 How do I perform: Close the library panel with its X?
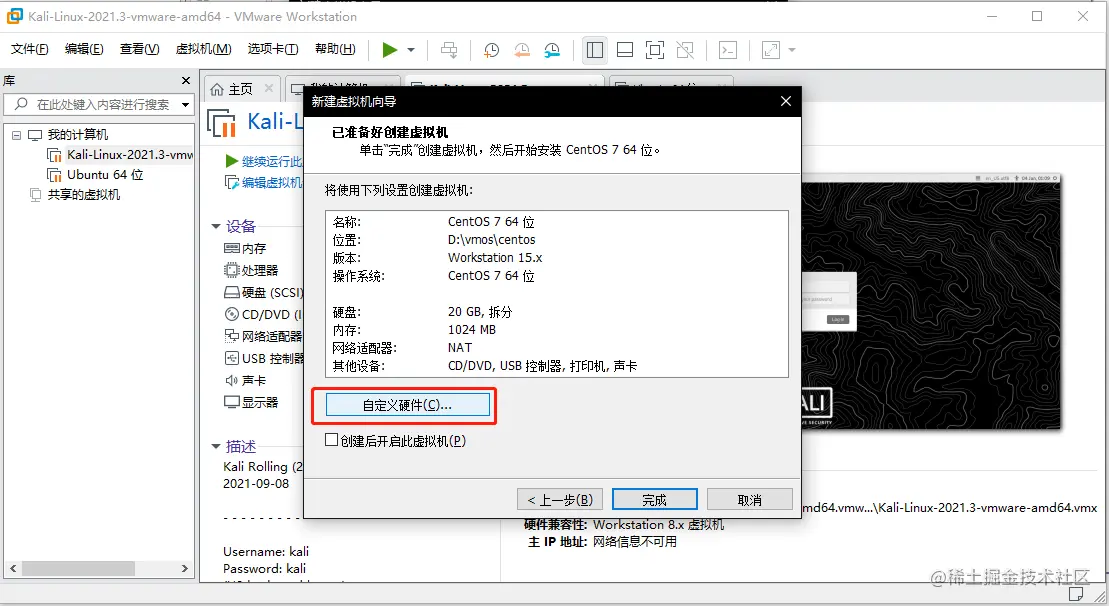(x=185, y=81)
